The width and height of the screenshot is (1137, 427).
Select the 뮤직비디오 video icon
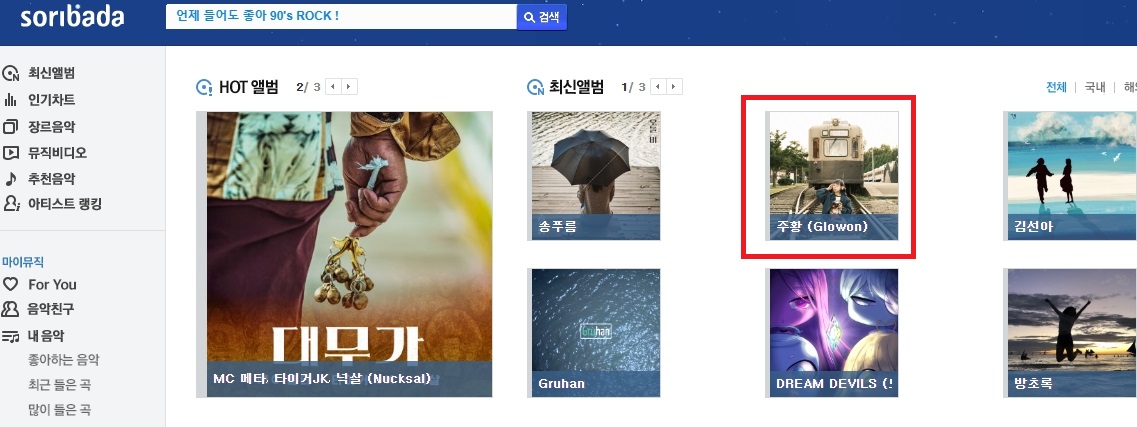tap(10, 153)
